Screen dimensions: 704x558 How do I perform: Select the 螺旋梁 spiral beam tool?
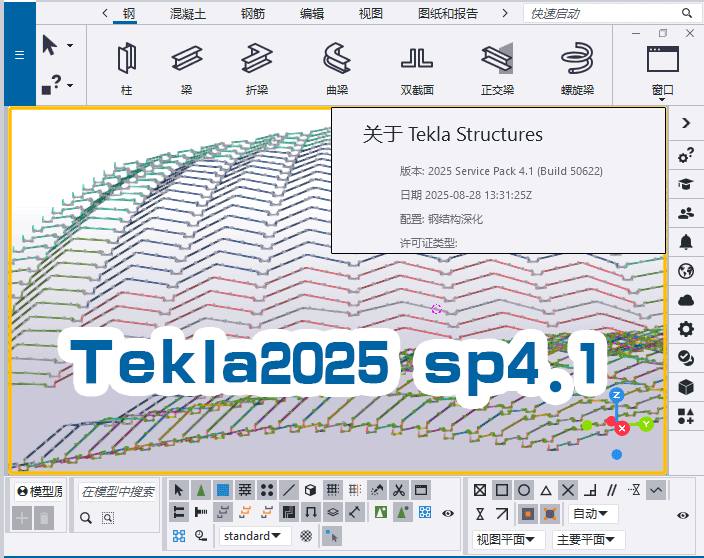click(577, 69)
